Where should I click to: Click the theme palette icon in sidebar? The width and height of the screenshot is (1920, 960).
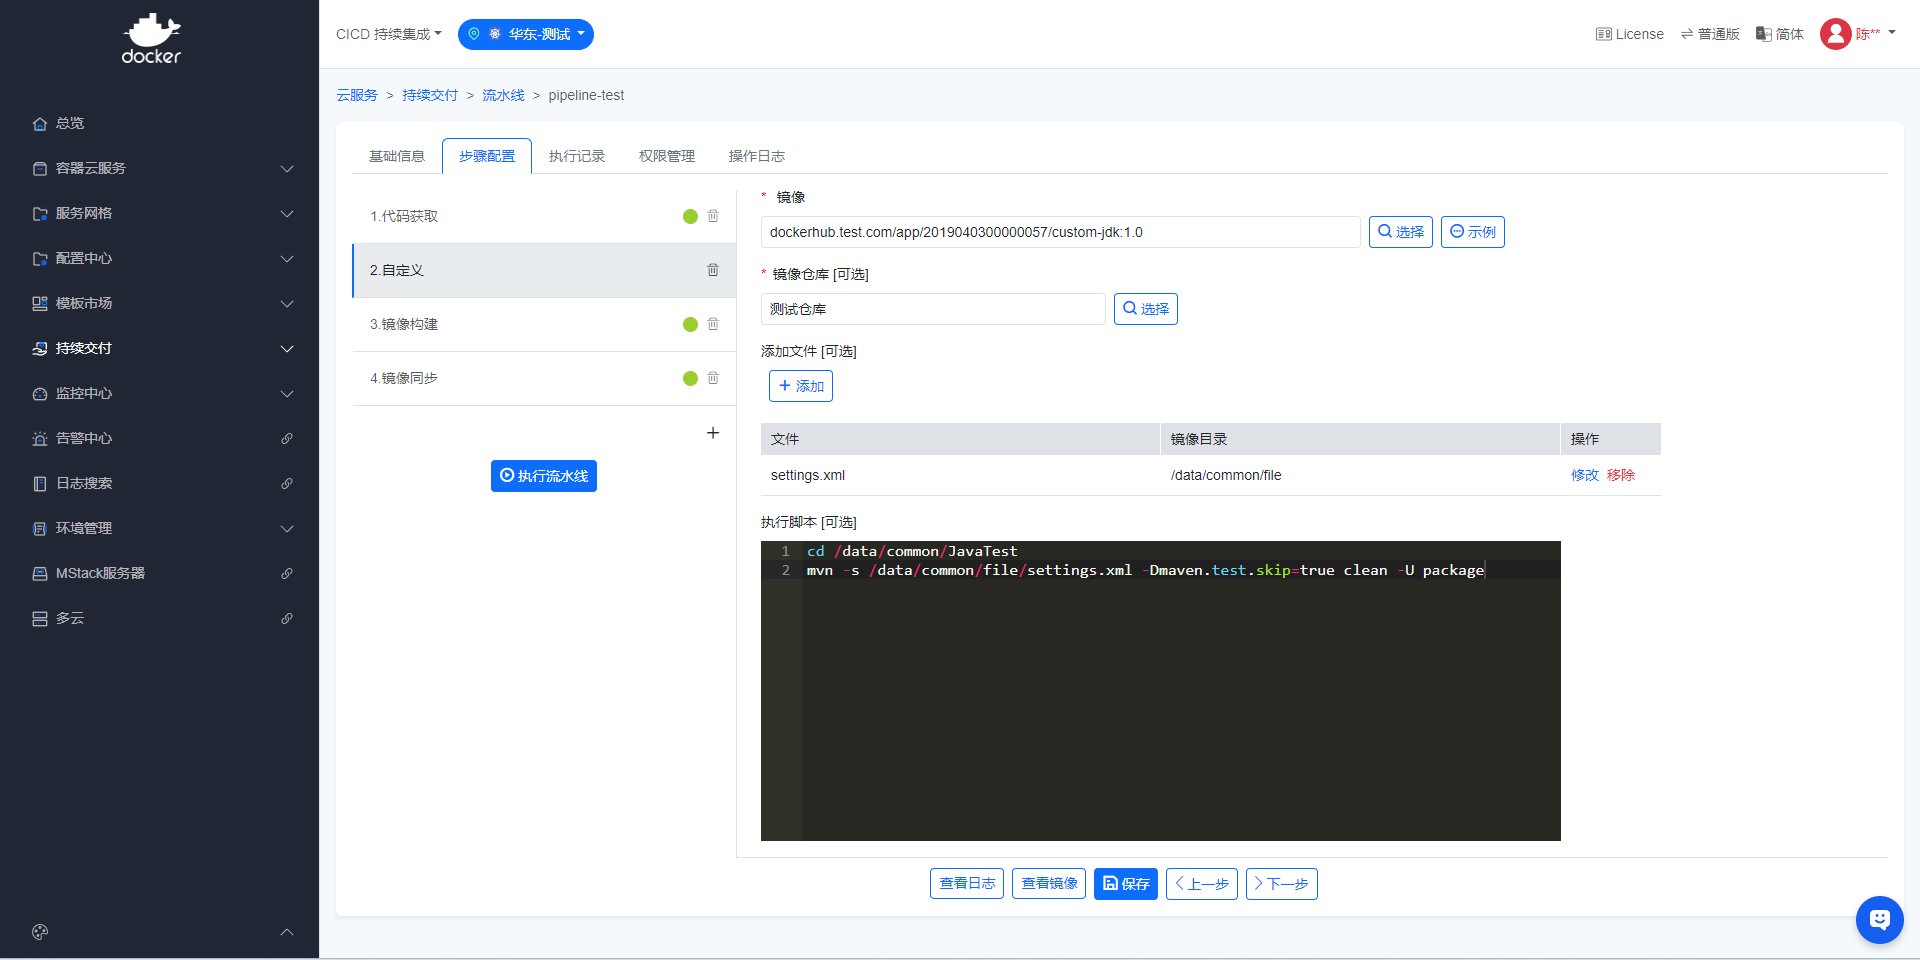click(x=40, y=932)
